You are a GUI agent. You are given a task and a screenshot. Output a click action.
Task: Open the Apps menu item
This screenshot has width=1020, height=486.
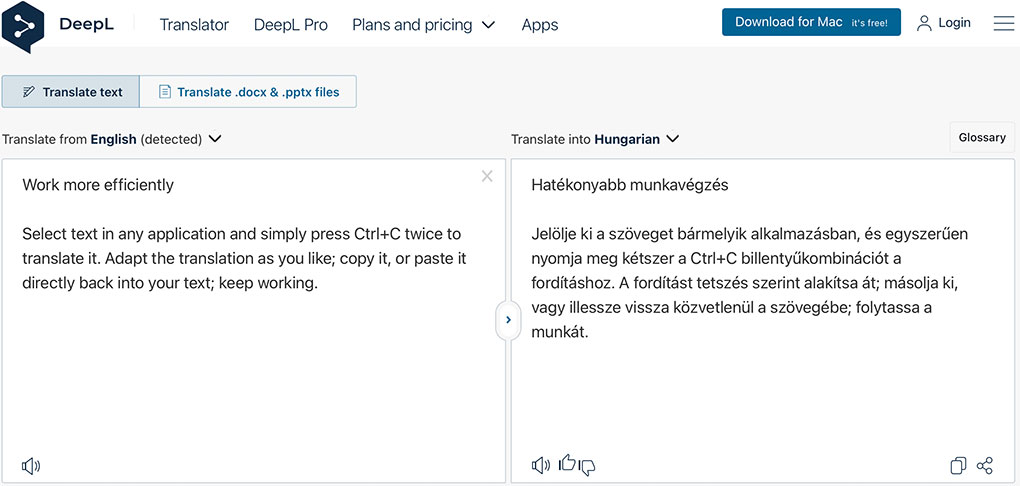tap(540, 25)
